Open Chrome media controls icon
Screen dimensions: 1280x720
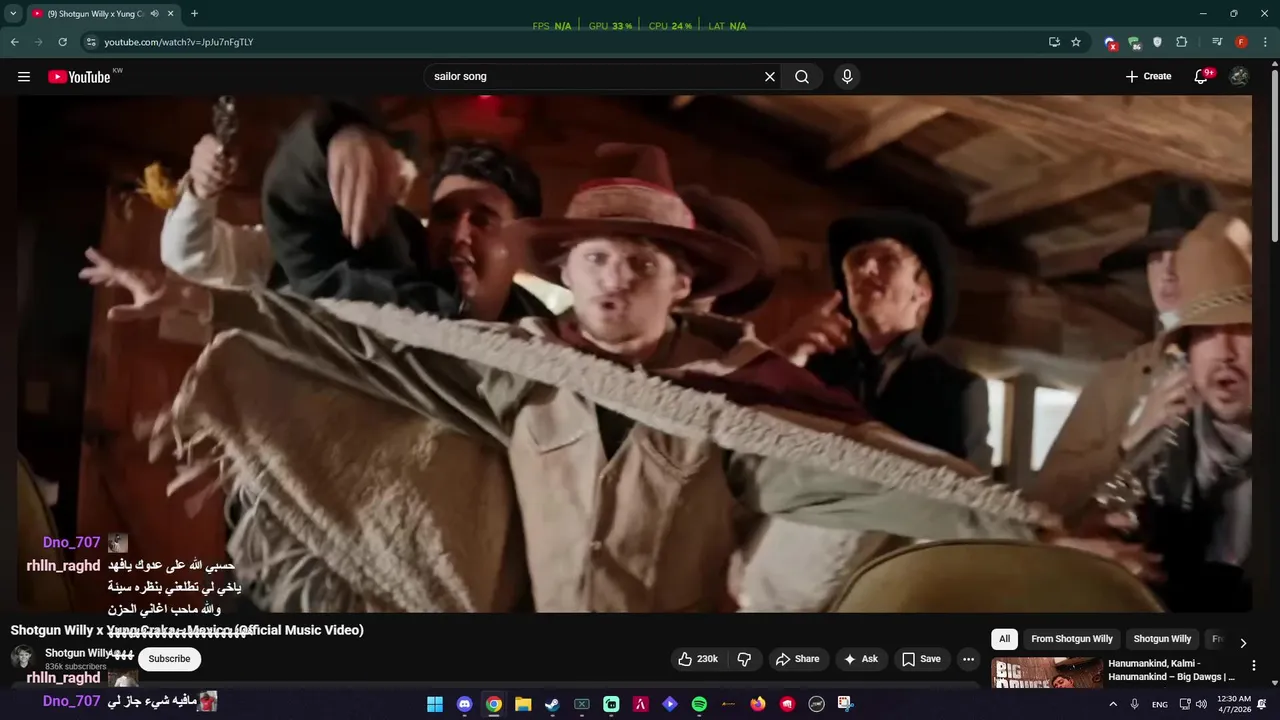[1217, 42]
